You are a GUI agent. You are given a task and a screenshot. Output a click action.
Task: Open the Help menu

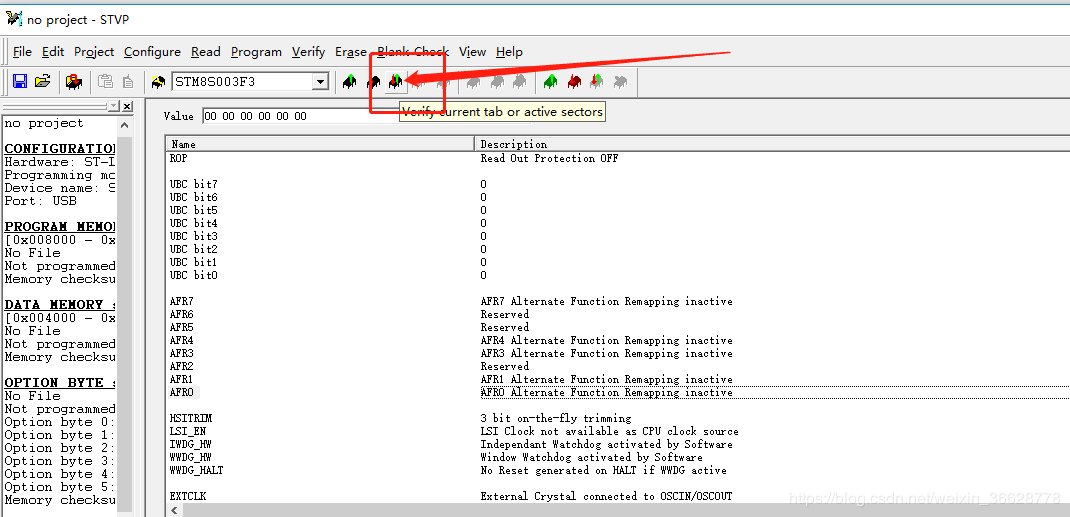(509, 52)
